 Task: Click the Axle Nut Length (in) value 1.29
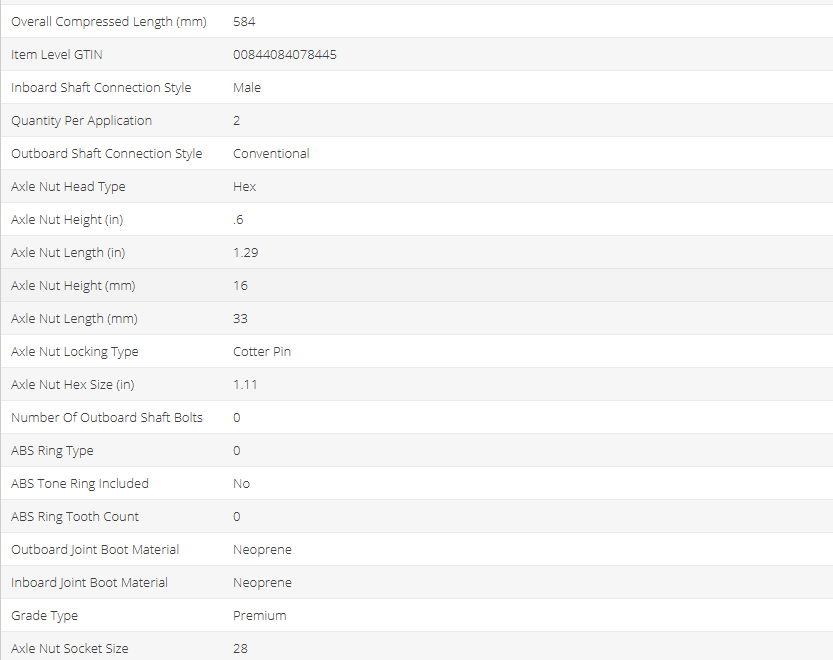click(x=246, y=253)
